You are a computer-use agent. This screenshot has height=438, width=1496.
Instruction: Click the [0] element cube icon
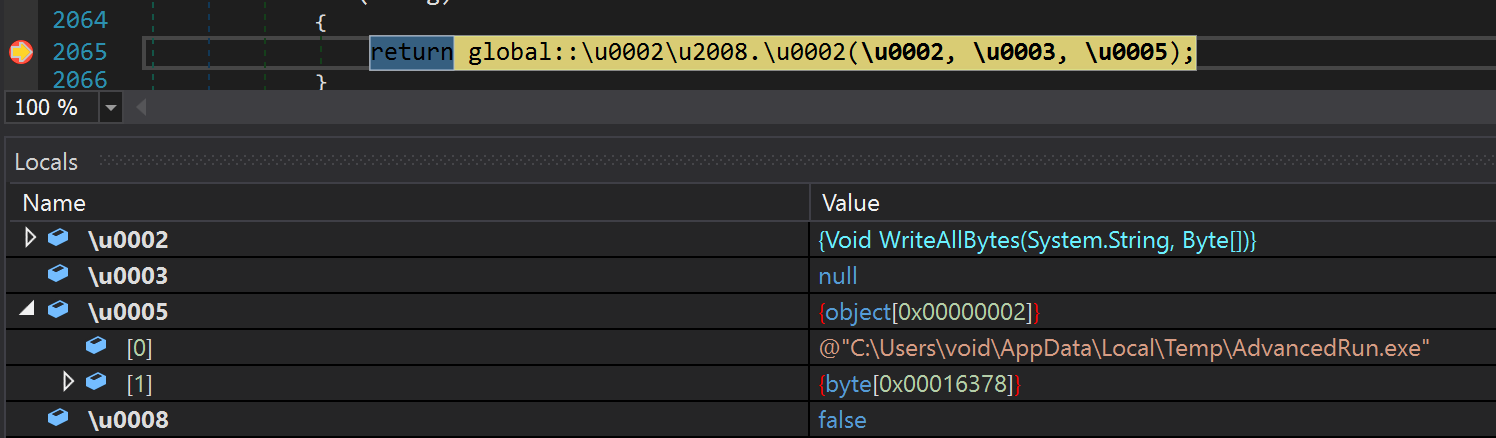click(x=96, y=346)
